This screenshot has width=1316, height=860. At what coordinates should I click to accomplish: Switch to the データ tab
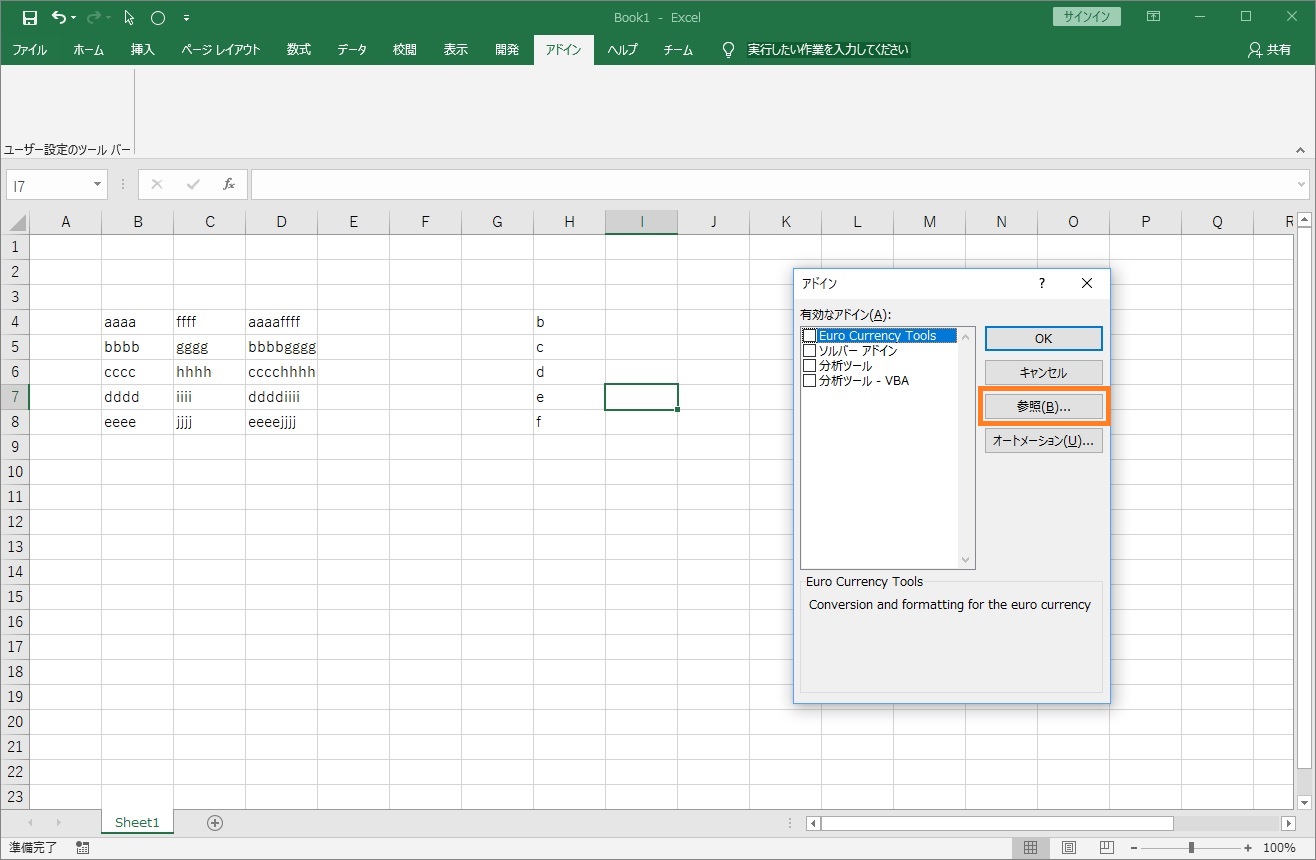(x=352, y=50)
